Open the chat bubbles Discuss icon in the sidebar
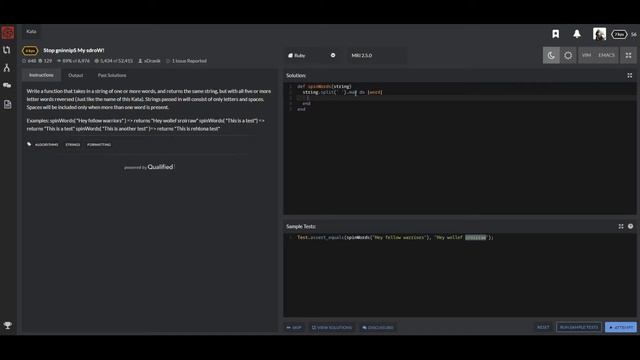640x360 pixels. (7, 86)
